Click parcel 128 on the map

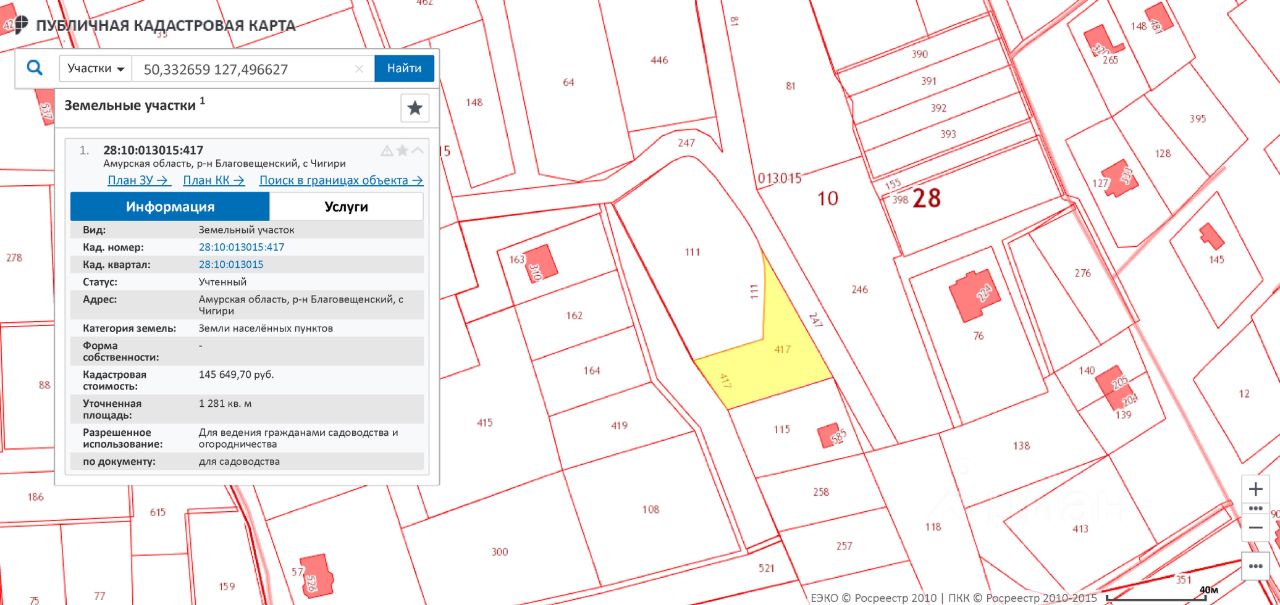[x=1162, y=154]
